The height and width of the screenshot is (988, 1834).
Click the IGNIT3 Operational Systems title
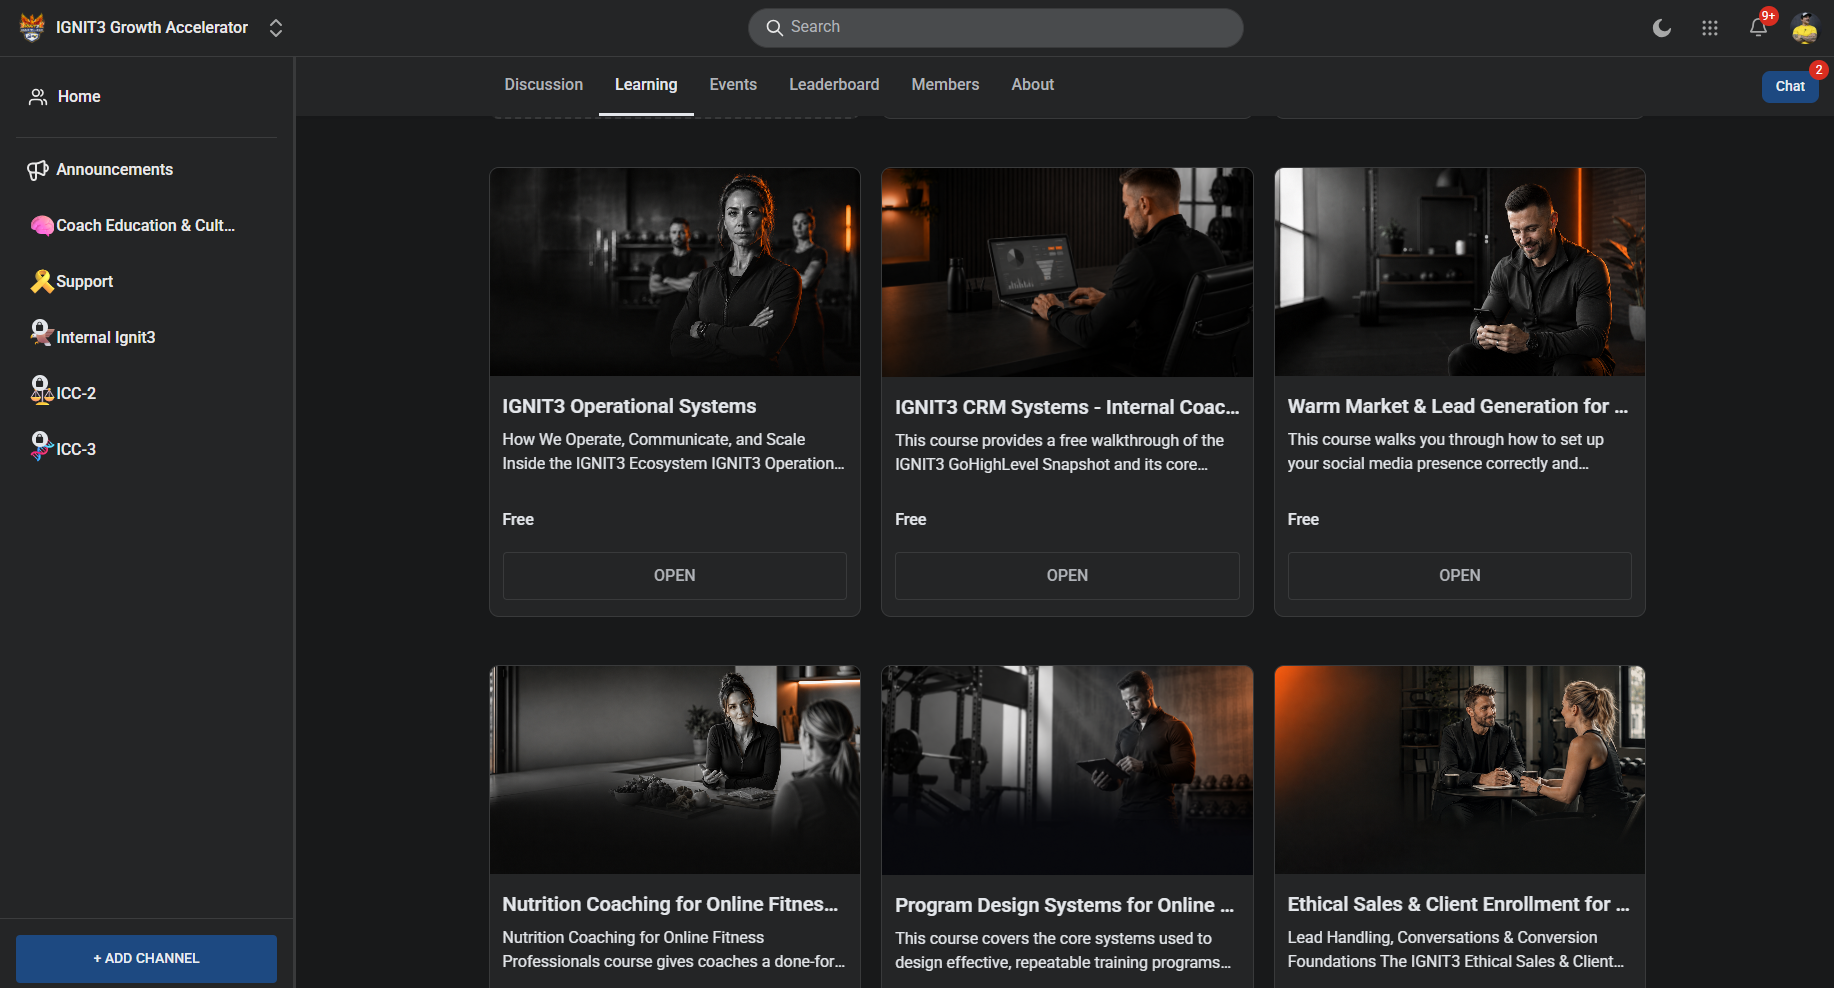[x=629, y=407]
